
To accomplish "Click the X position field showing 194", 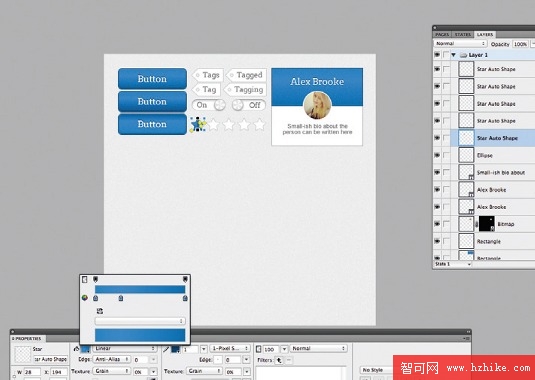I will click(59, 372).
